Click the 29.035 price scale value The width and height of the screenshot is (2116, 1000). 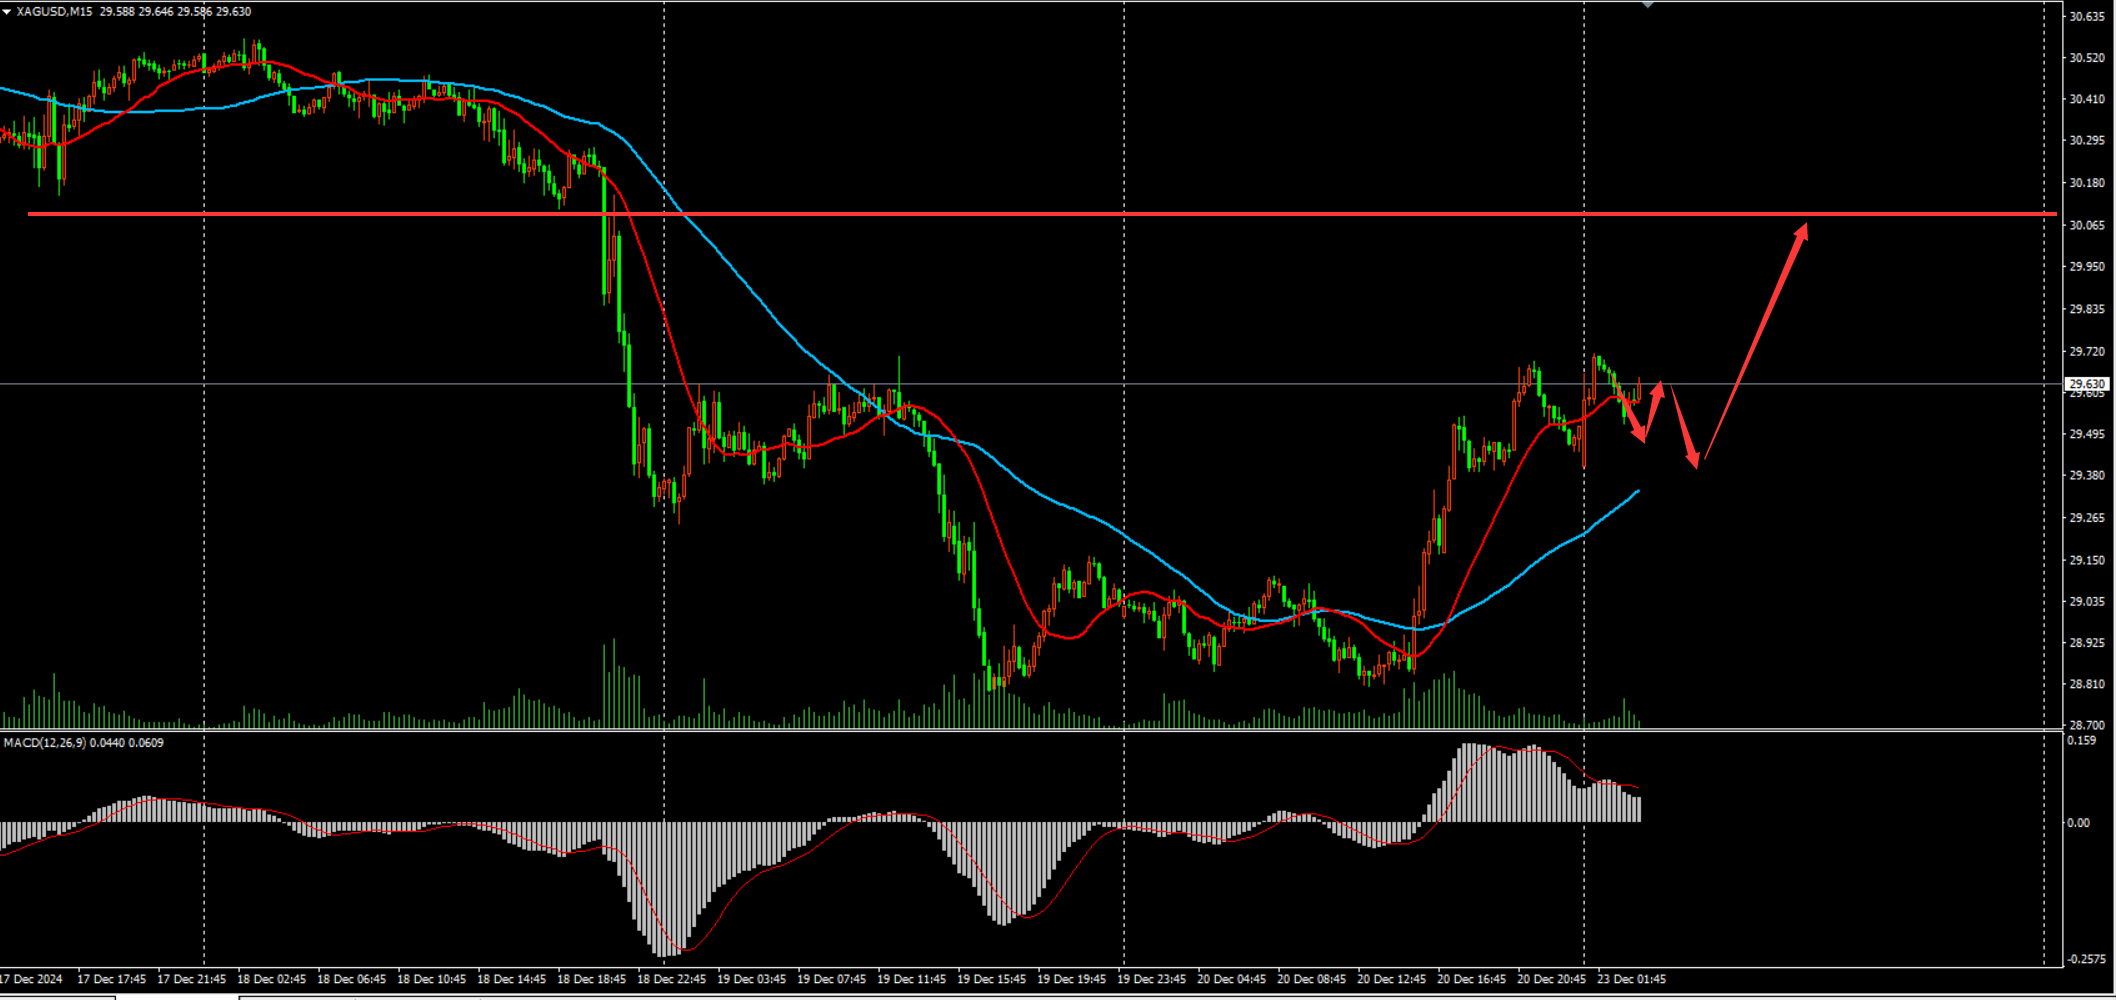pyautogui.click(x=2087, y=601)
